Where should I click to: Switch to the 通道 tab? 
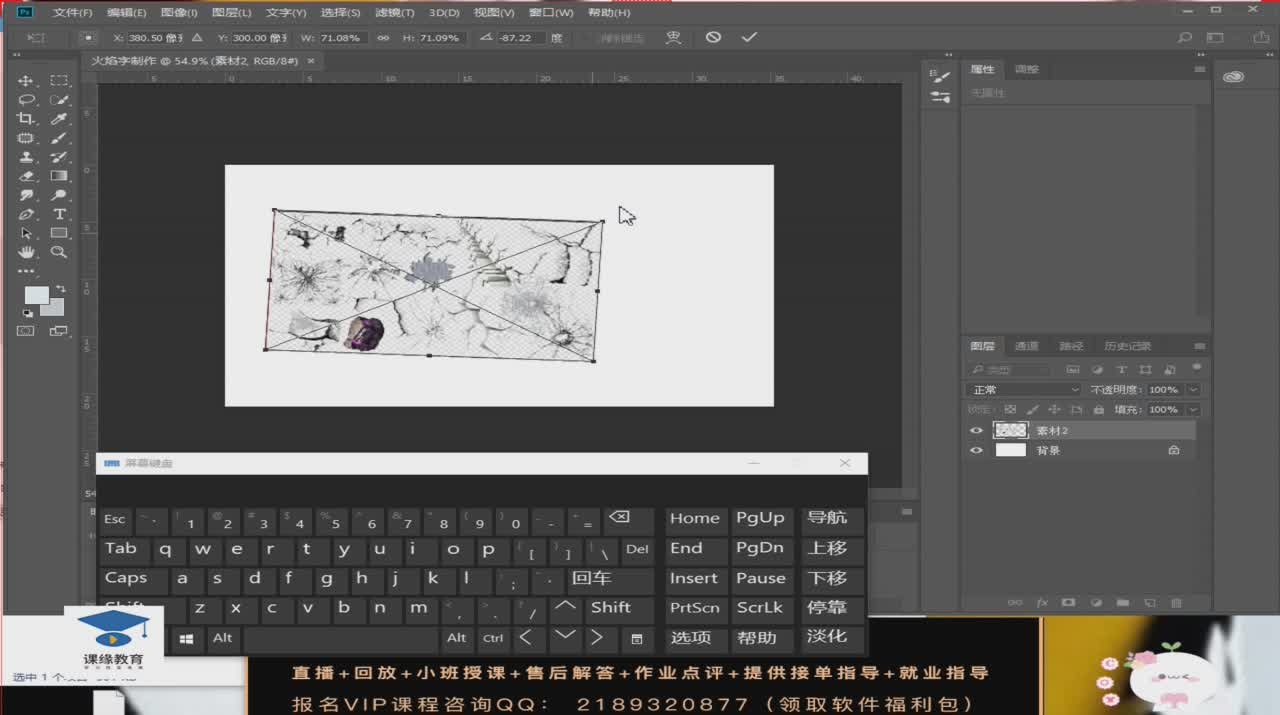click(1026, 346)
